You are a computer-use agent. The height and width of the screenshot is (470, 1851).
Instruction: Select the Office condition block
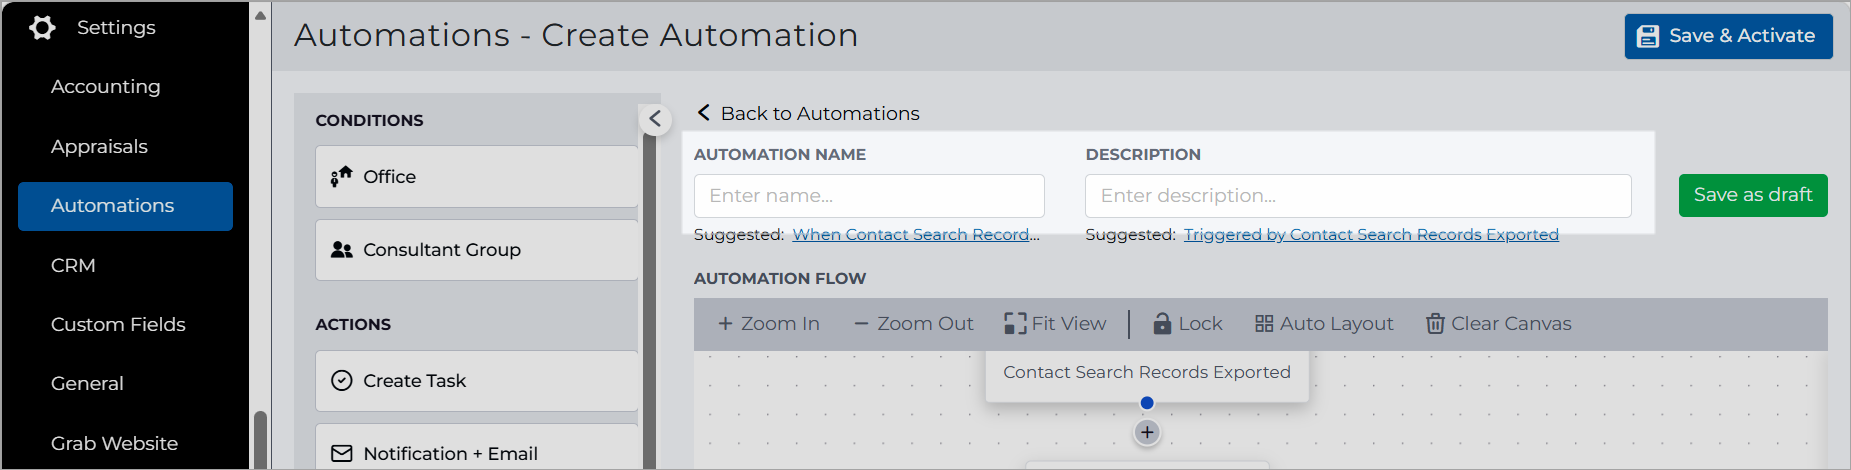click(477, 177)
